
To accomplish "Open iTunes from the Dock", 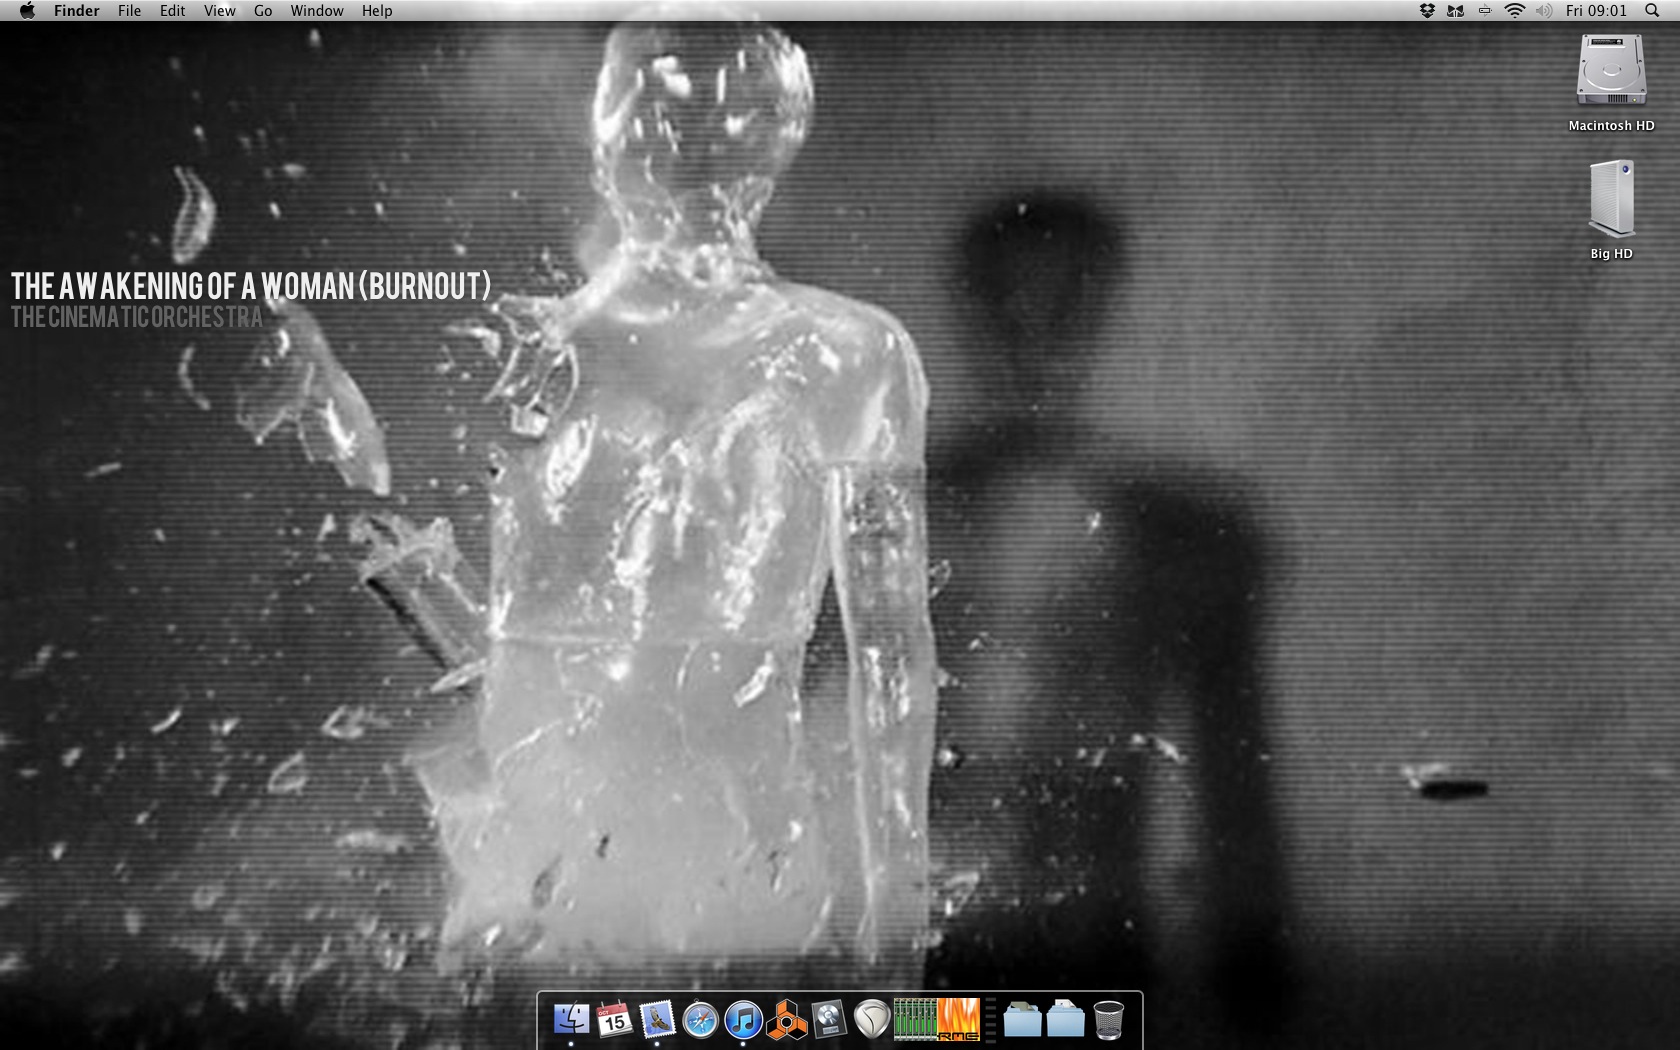I will point(743,1021).
